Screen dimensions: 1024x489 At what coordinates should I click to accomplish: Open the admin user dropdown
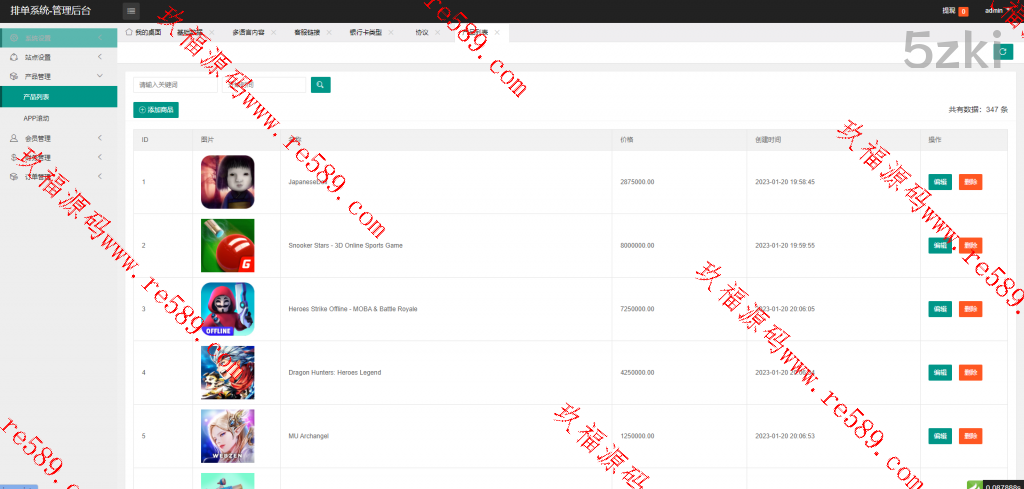pos(997,10)
